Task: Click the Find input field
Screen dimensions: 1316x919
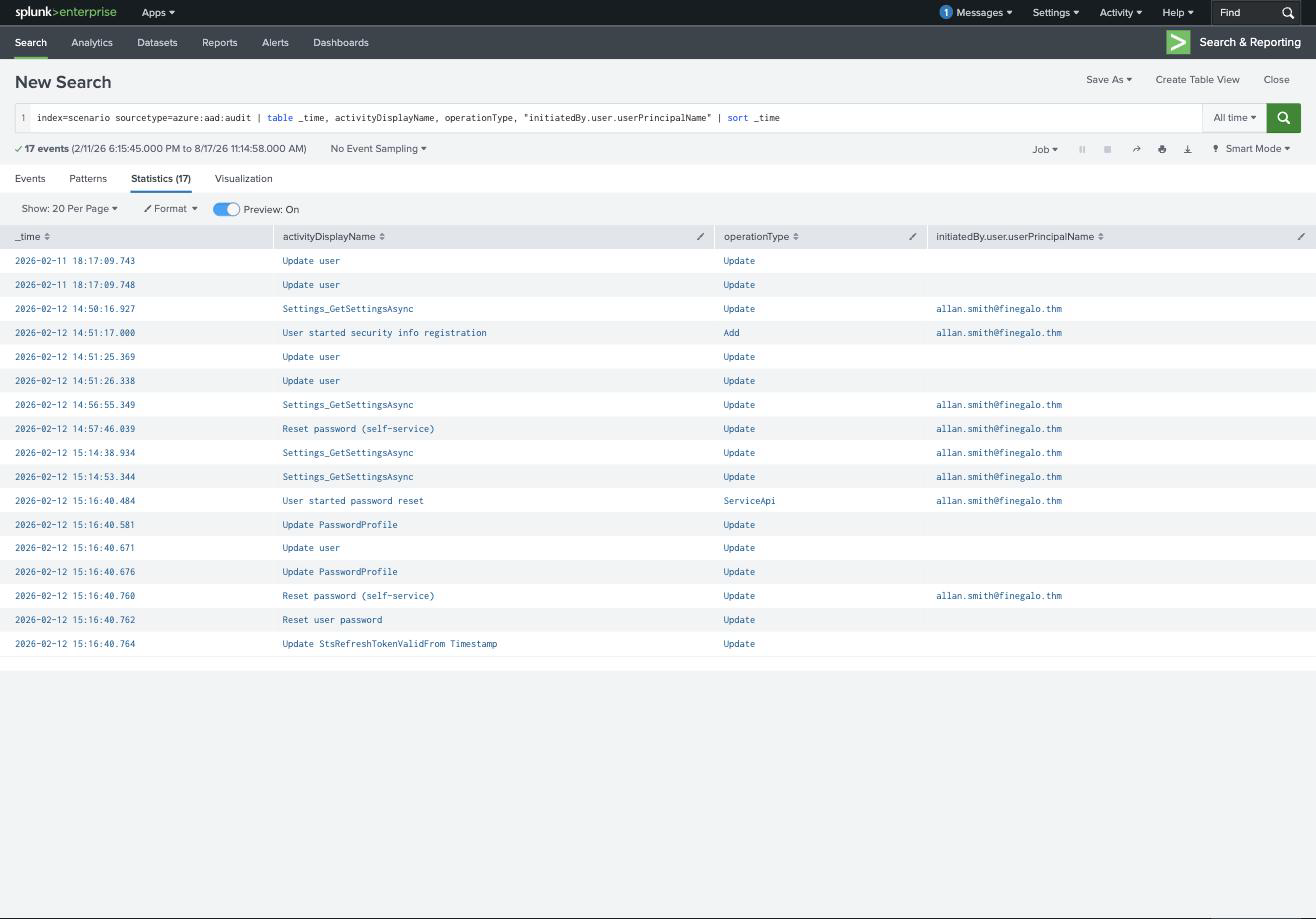Action: 1246,13
